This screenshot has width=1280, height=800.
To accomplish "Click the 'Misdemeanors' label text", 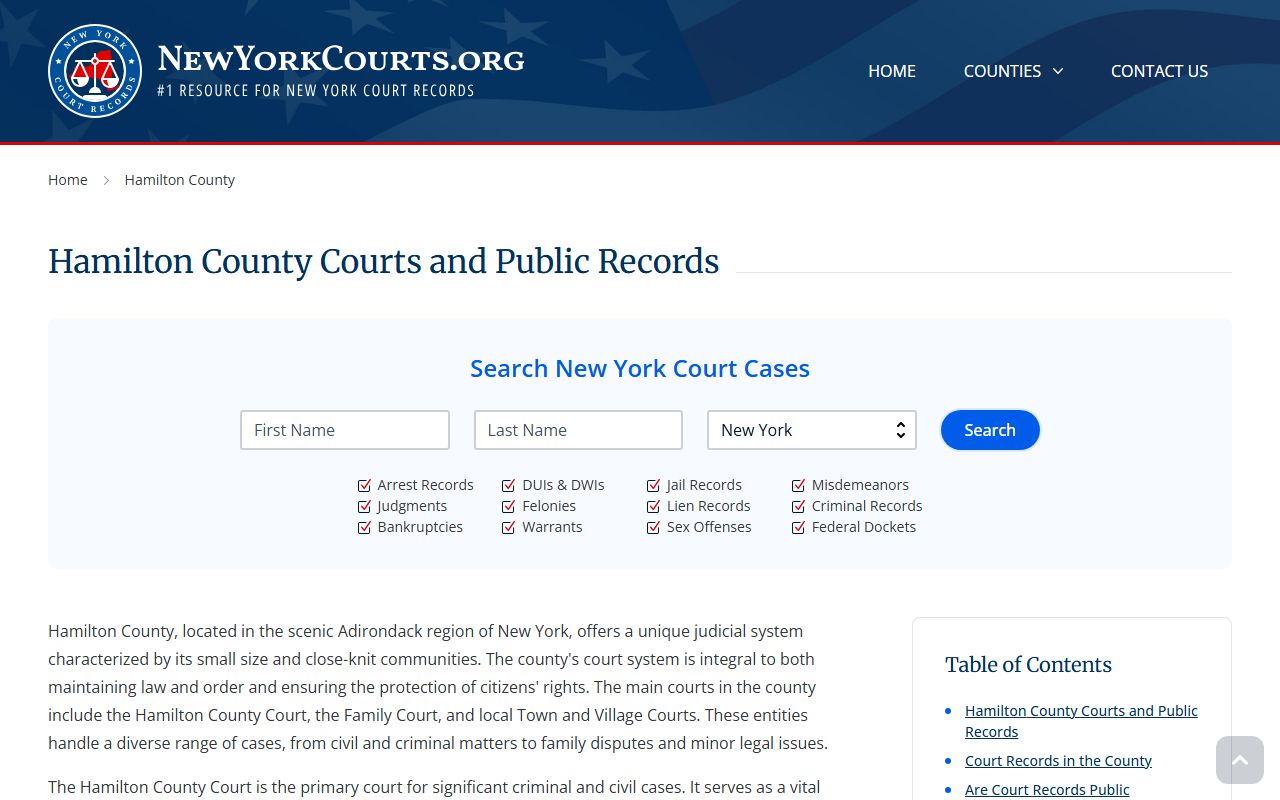I will [x=860, y=485].
